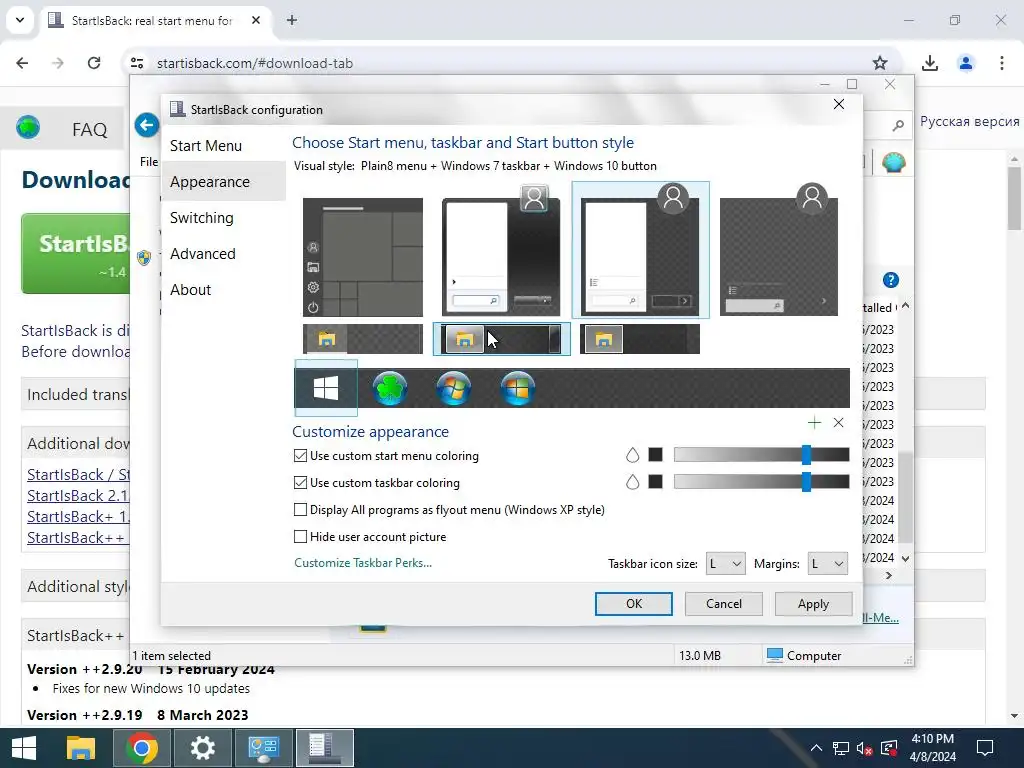
Task: Click the Control Panel taskbar icon
Action: tap(264, 748)
